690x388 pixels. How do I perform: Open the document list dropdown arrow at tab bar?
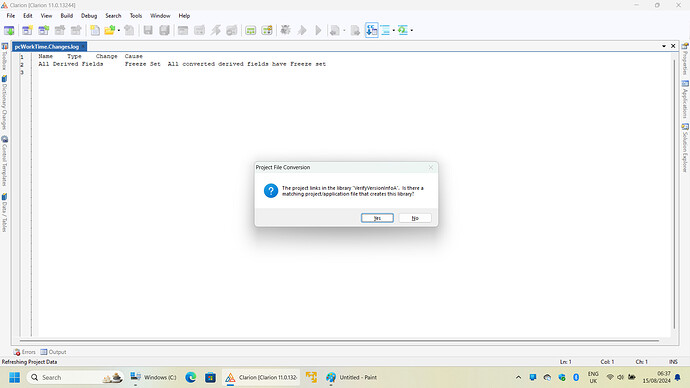(664, 46)
